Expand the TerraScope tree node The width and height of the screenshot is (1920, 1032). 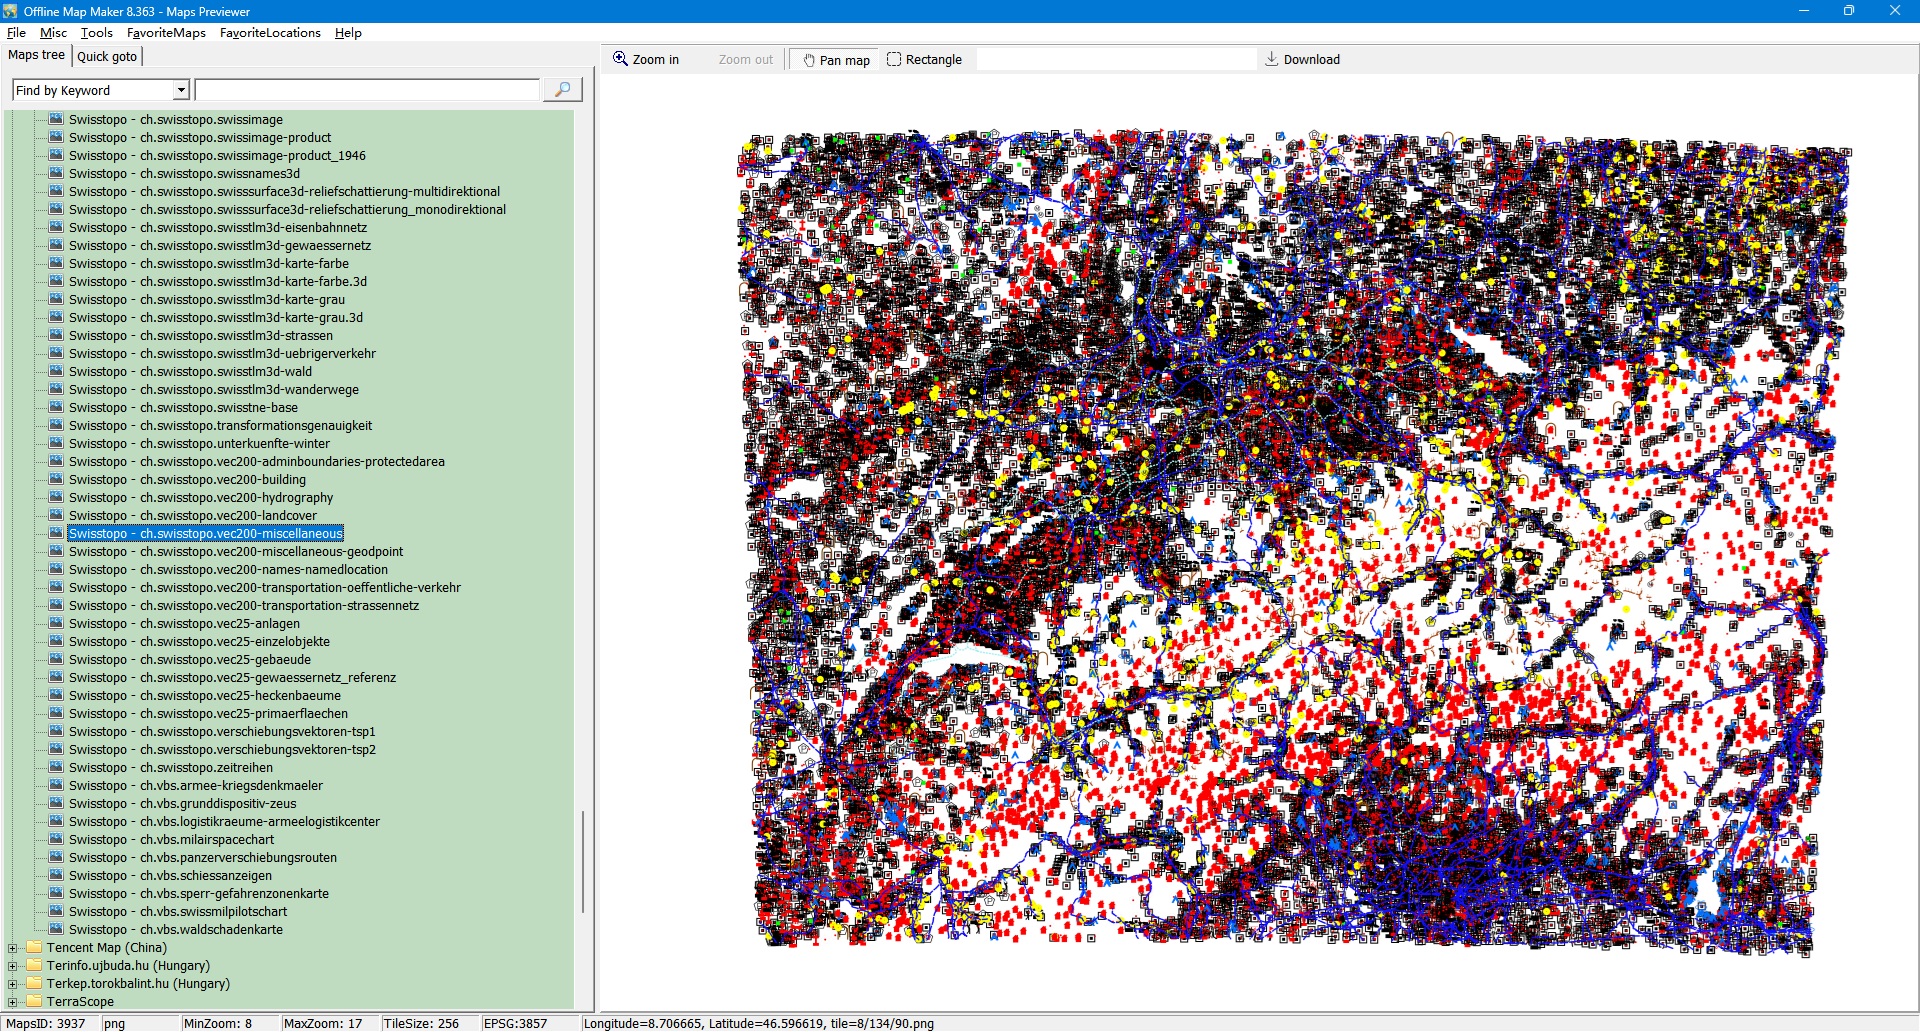click(x=12, y=1002)
